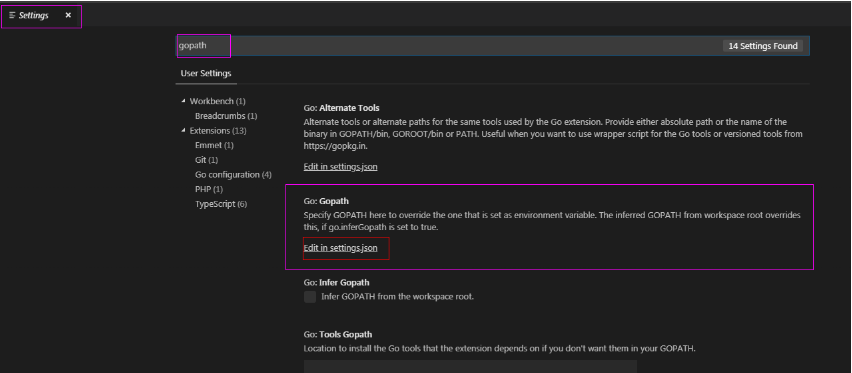The width and height of the screenshot is (852, 373).
Task: Select Workbench (1) category
Action: coord(218,101)
